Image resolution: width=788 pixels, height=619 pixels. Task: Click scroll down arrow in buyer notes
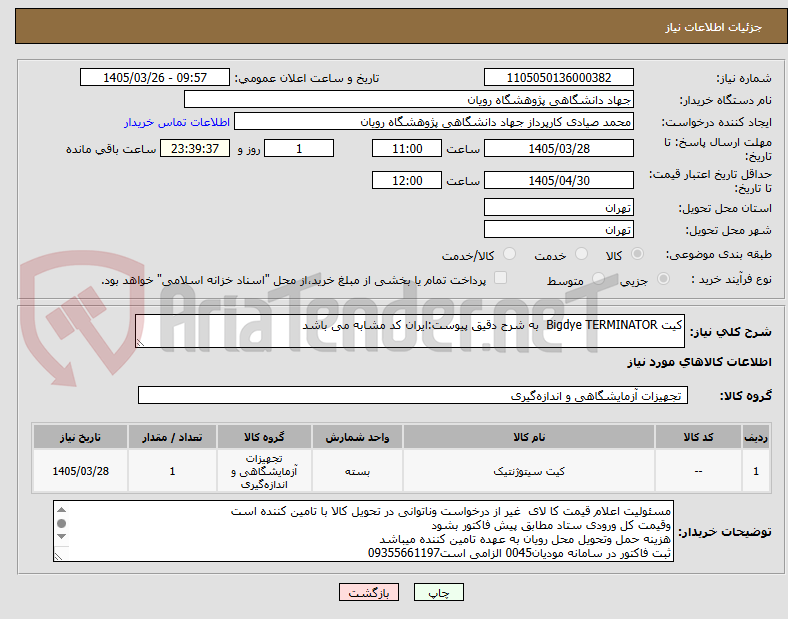pos(61,537)
